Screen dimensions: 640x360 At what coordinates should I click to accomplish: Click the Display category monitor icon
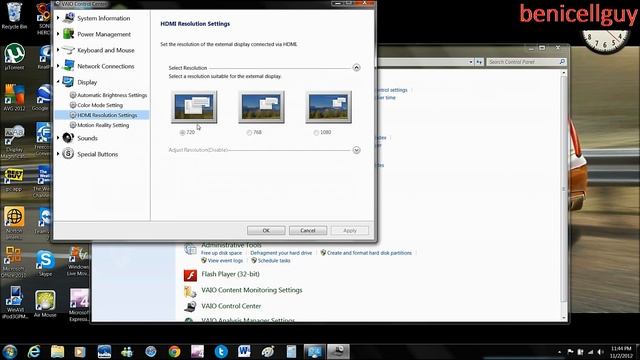(x=68, y=82)
